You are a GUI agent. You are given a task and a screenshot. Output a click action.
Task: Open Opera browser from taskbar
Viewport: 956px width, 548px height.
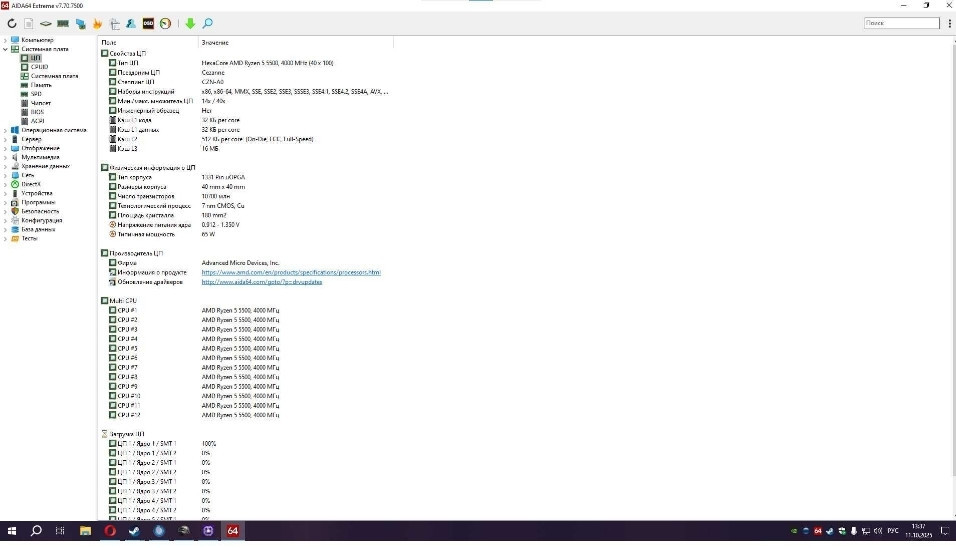click(x=110, y=531)
